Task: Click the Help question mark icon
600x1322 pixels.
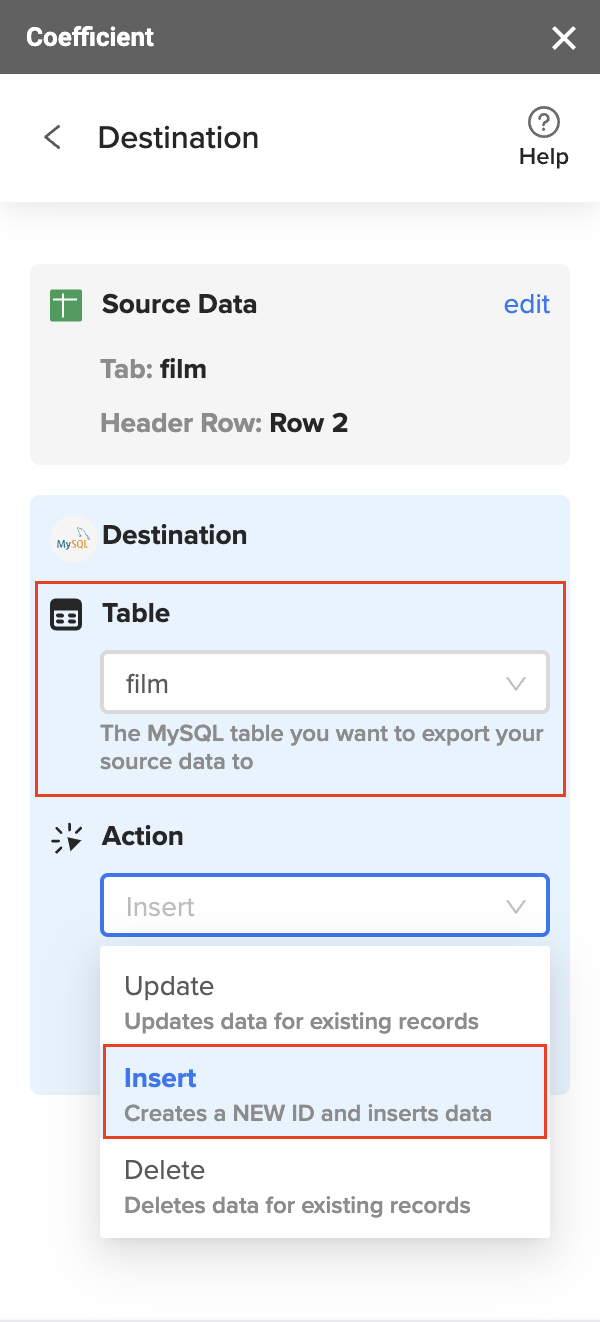Action: click(x=543, y=122)
